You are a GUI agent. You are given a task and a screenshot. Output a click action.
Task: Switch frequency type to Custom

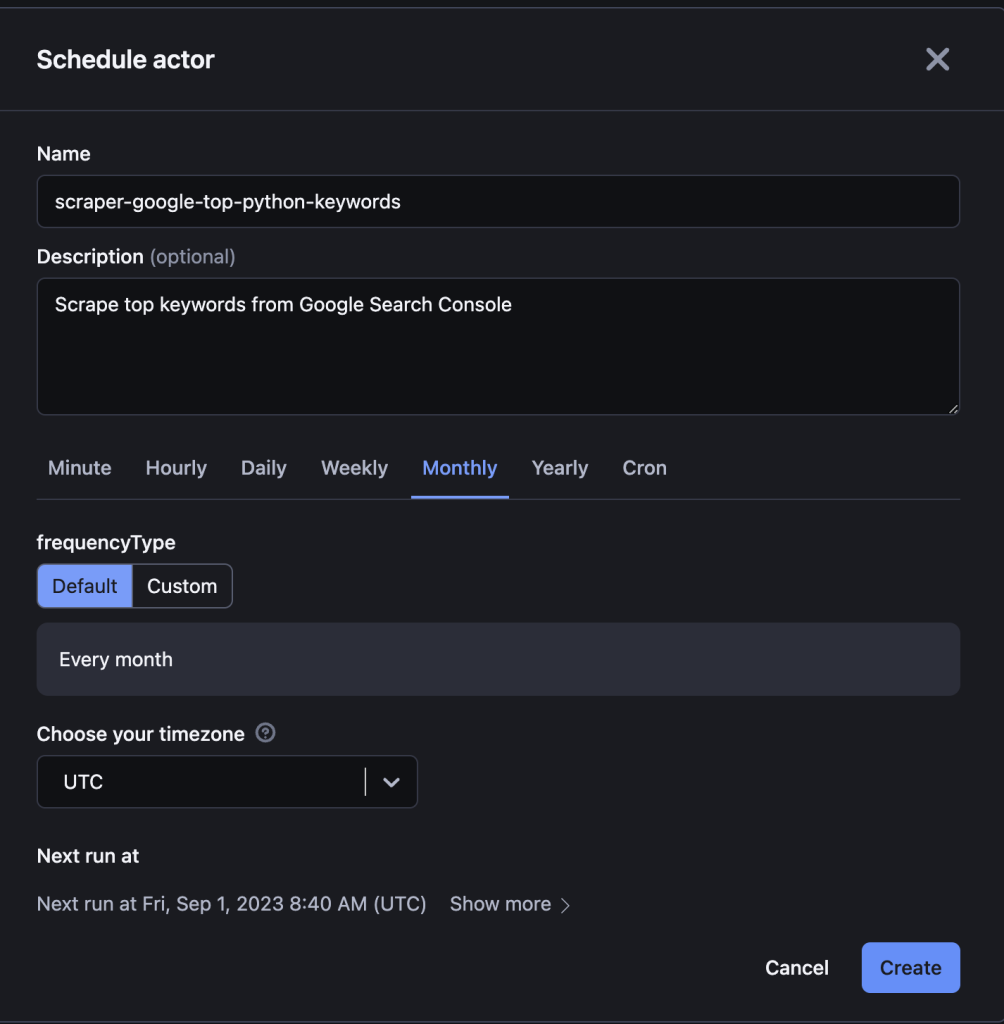click(x=182, y=586)
